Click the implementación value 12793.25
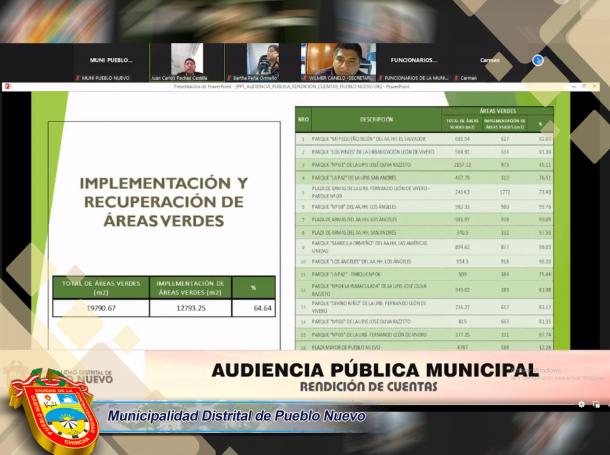 [190, 309]
